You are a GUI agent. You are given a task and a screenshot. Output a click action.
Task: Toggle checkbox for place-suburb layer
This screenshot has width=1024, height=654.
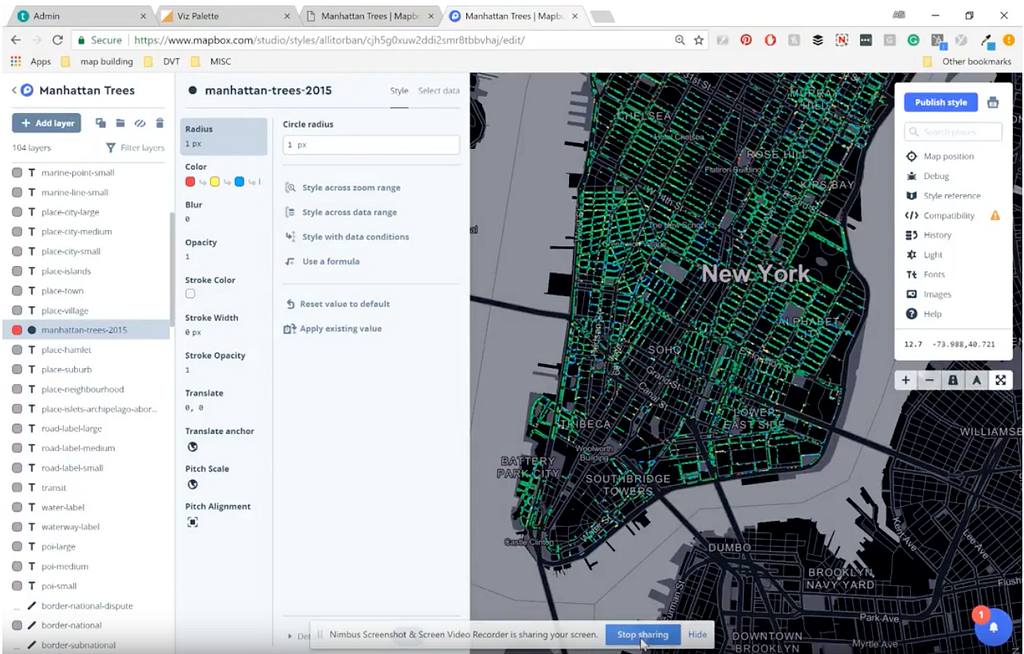point(17,369)
